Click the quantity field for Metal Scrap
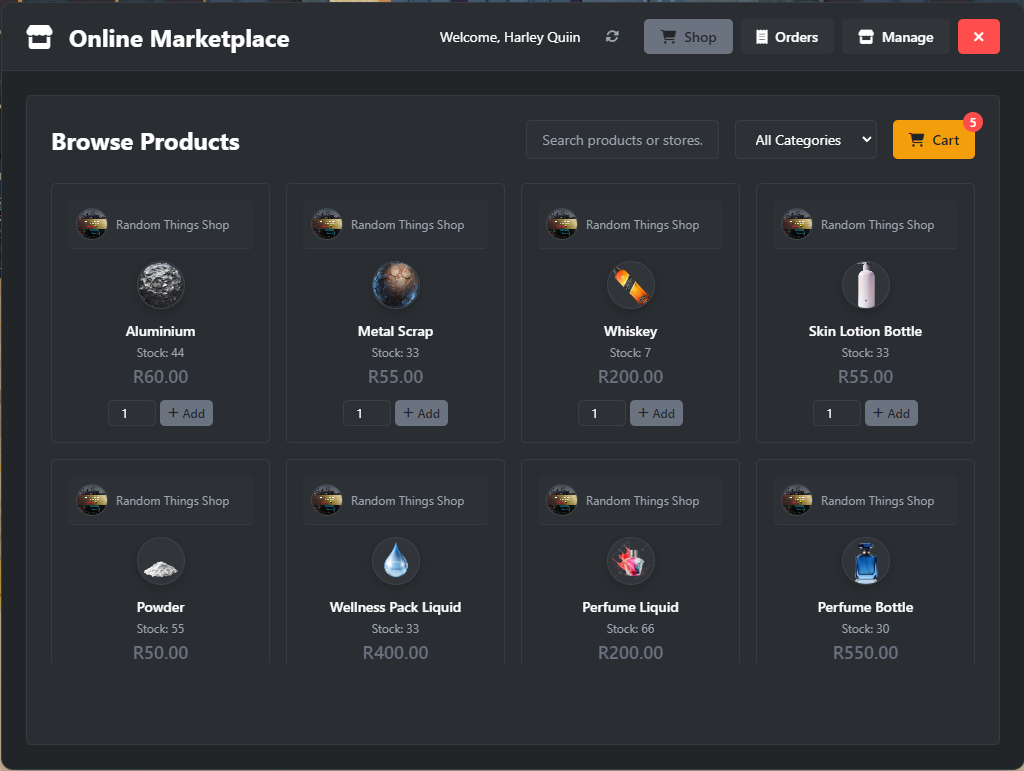Screen dimensions: 1024x771 pos(366,413)
